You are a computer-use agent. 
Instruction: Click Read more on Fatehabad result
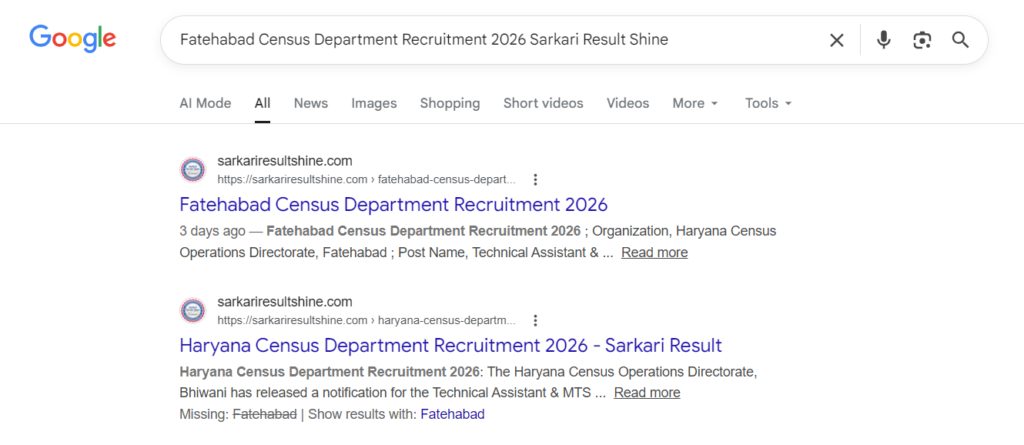click(654, 253)
